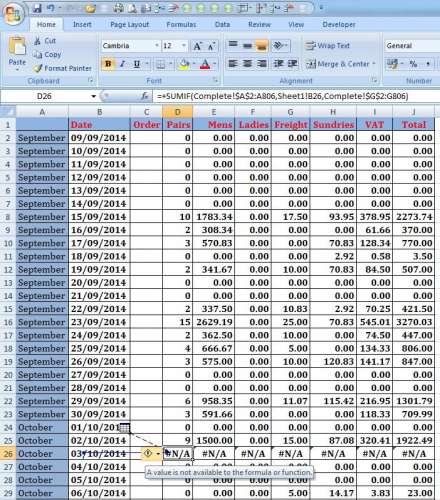Decrease font size with Shrink Font
440x500 pixels.
point(211,46)
